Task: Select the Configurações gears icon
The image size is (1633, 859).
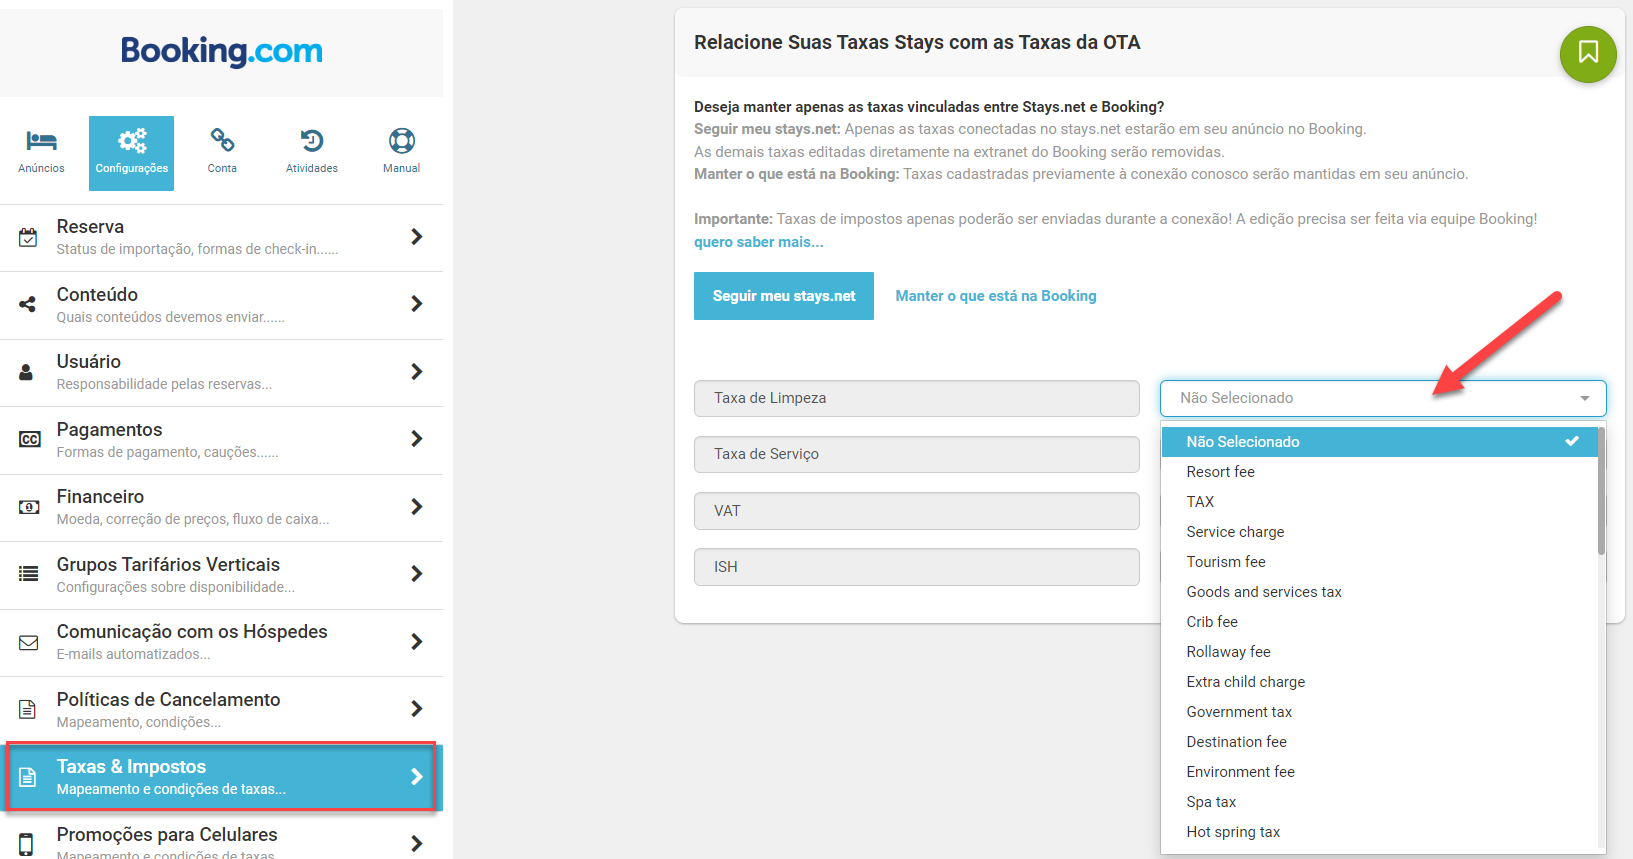Action: click(132, 141)
